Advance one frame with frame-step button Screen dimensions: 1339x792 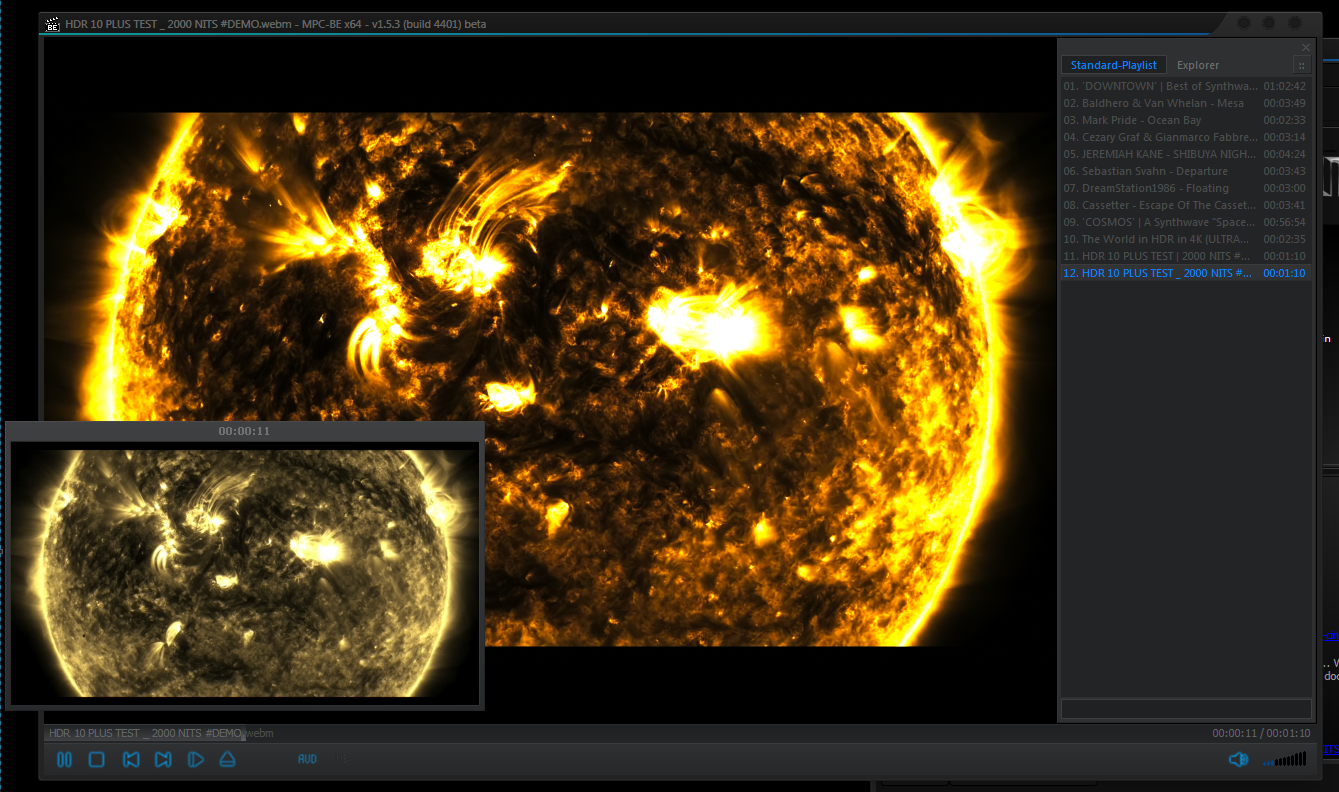[195, 760]
